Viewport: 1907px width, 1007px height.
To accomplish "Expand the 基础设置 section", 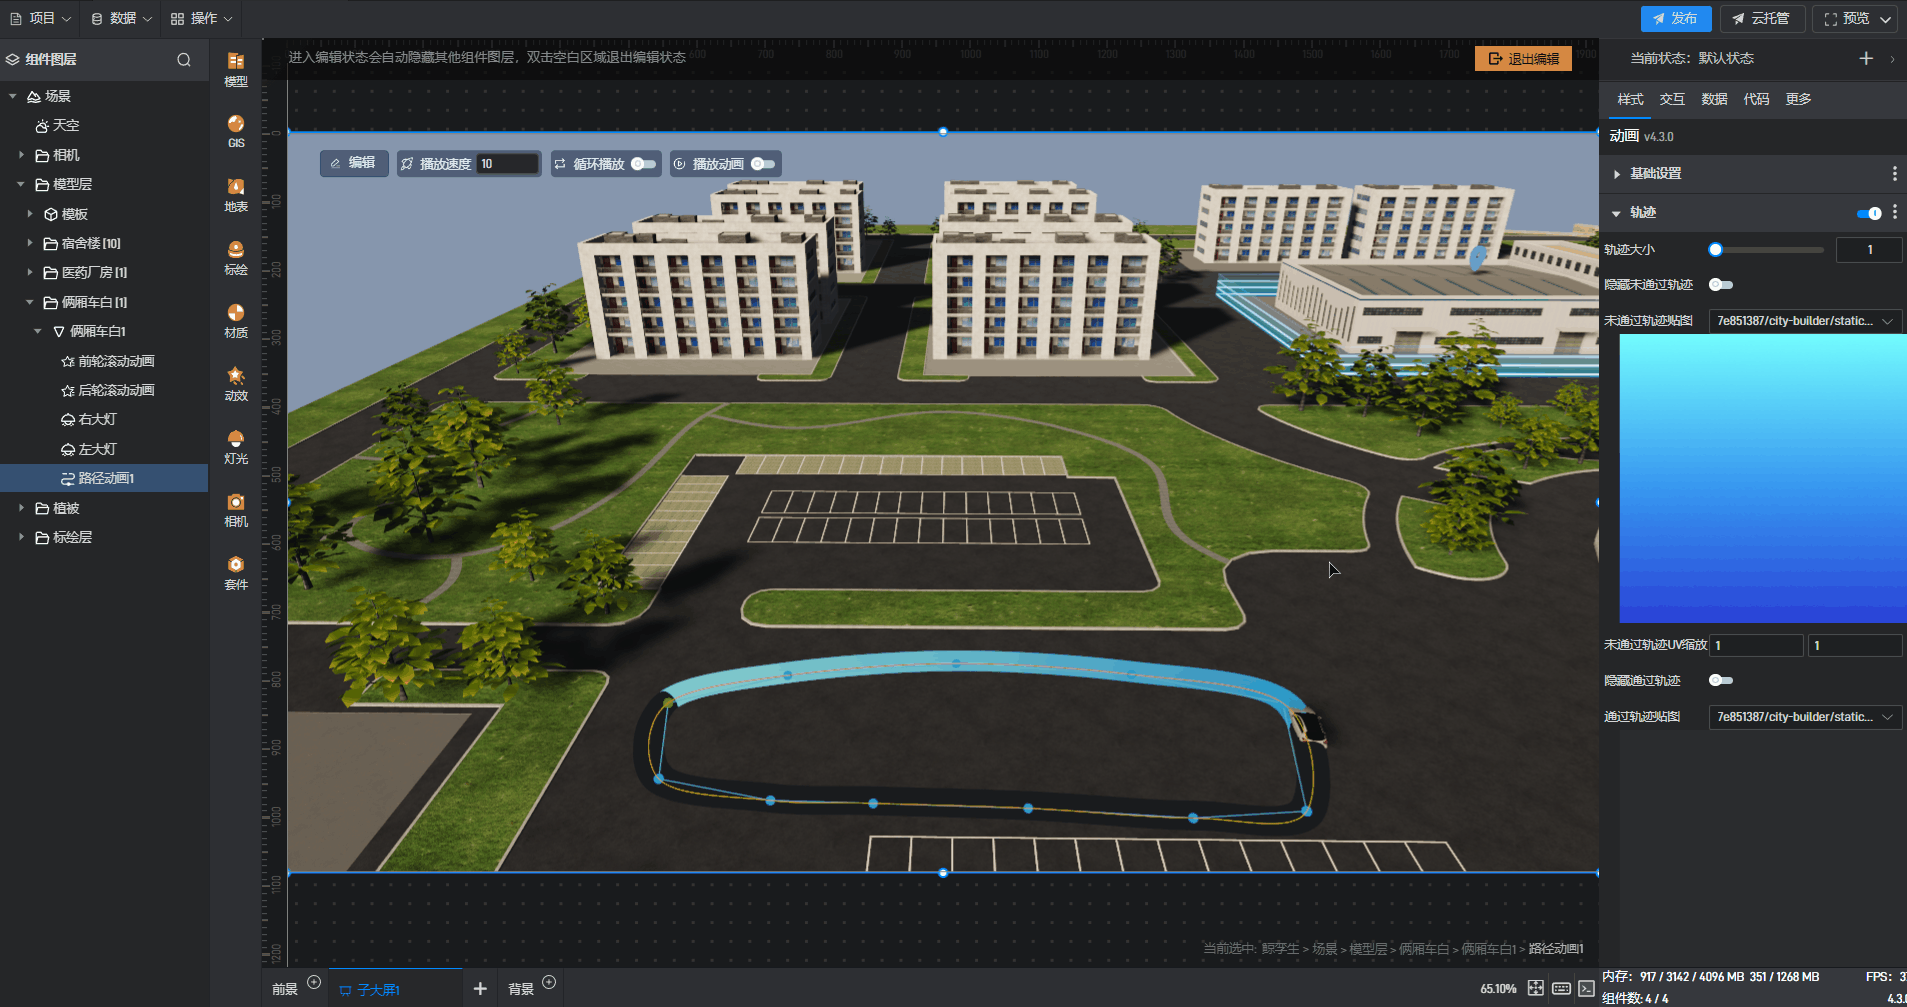I will tap(1617, 174).
